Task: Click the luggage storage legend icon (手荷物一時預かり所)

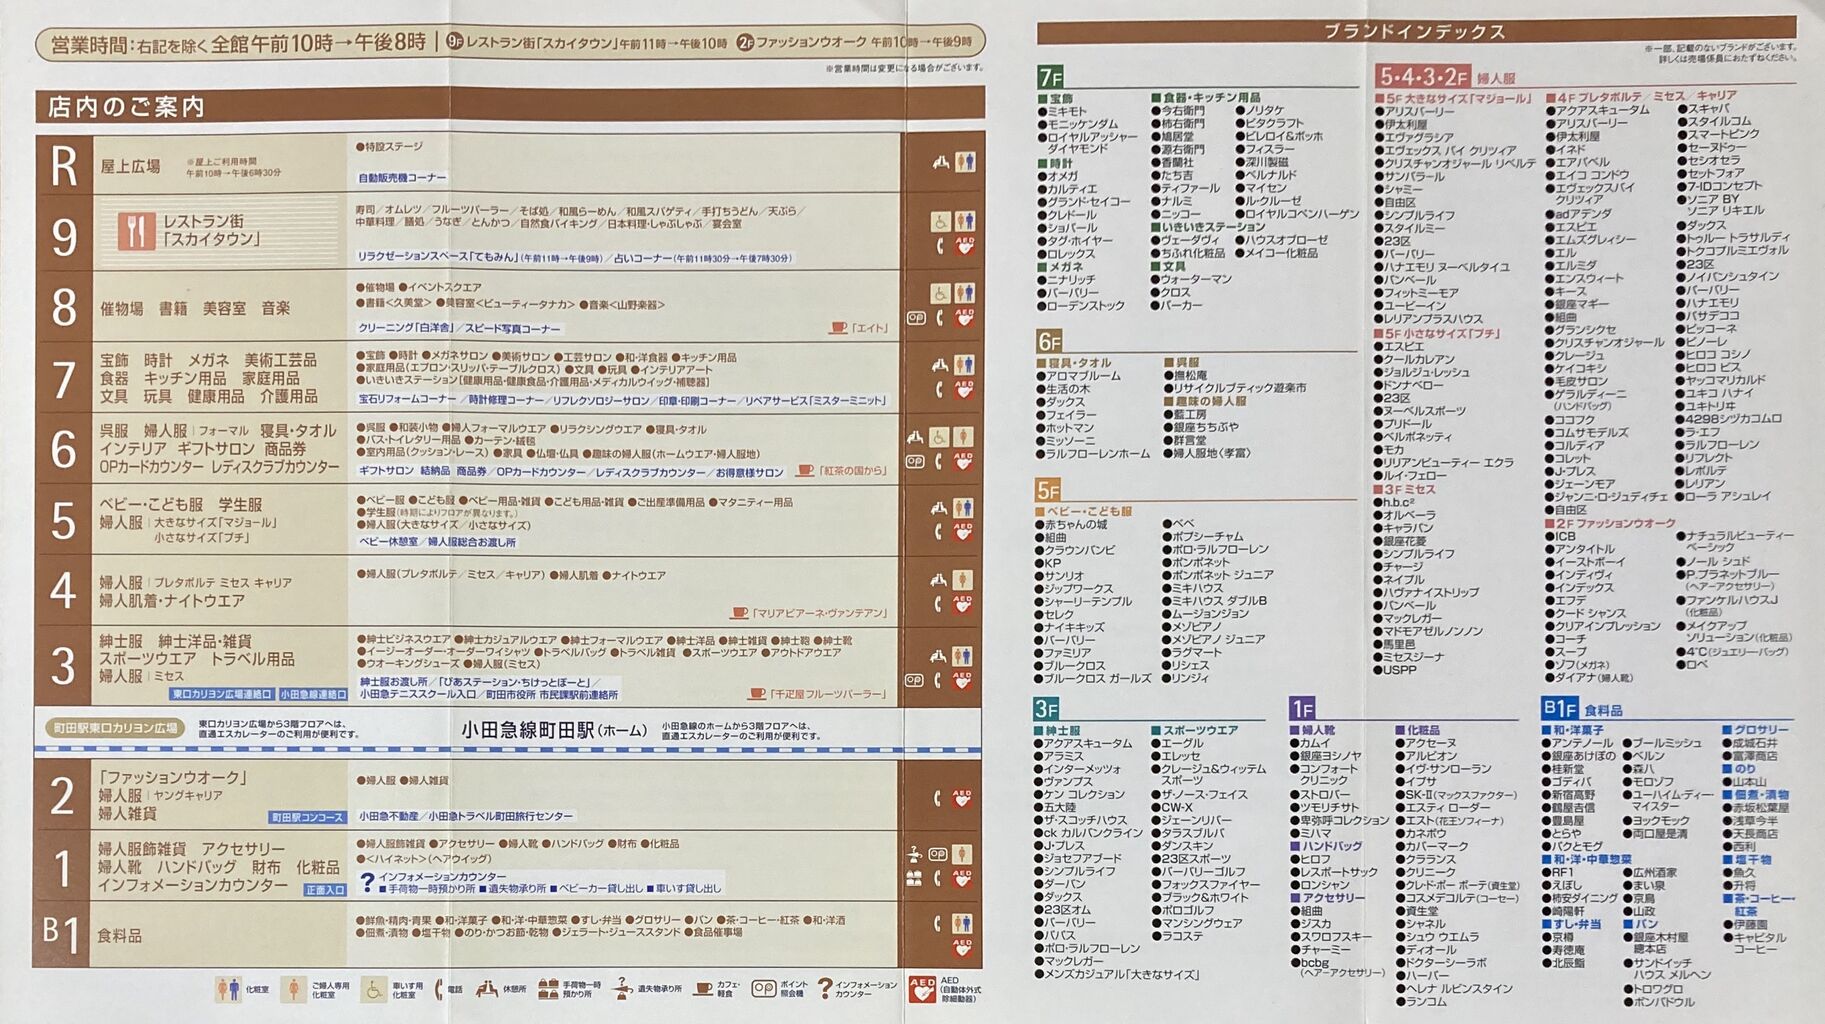Action: click(x=548, y=989)
